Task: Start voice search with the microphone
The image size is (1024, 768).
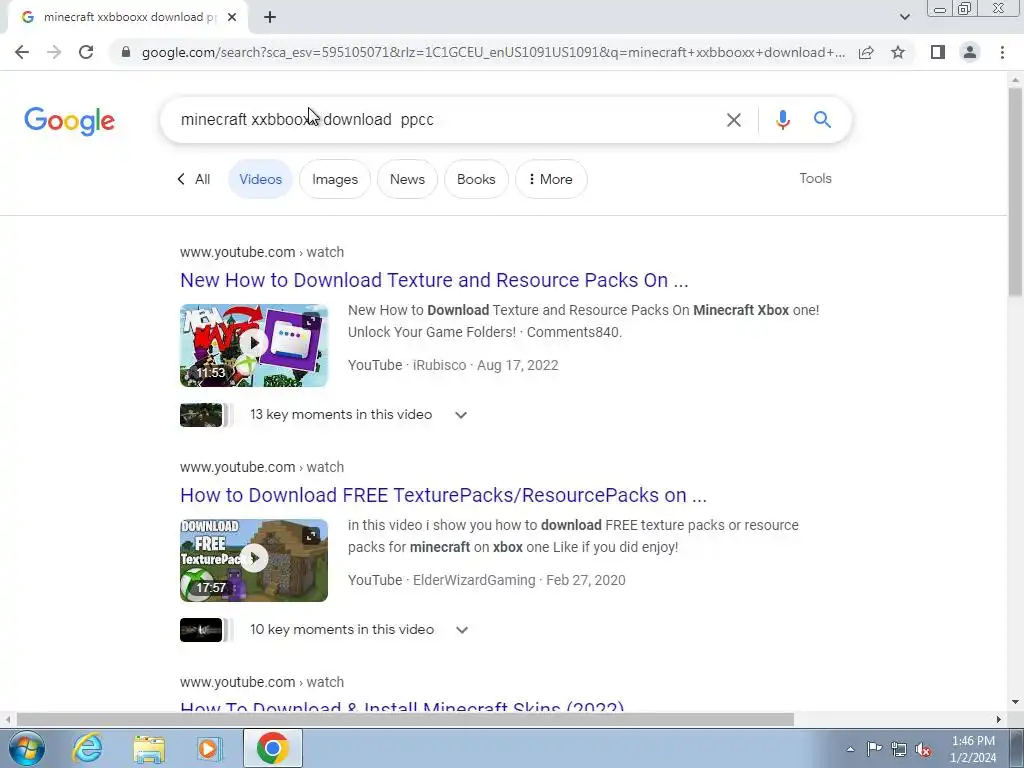Action: pyautogui.click(x=782, y=120)
